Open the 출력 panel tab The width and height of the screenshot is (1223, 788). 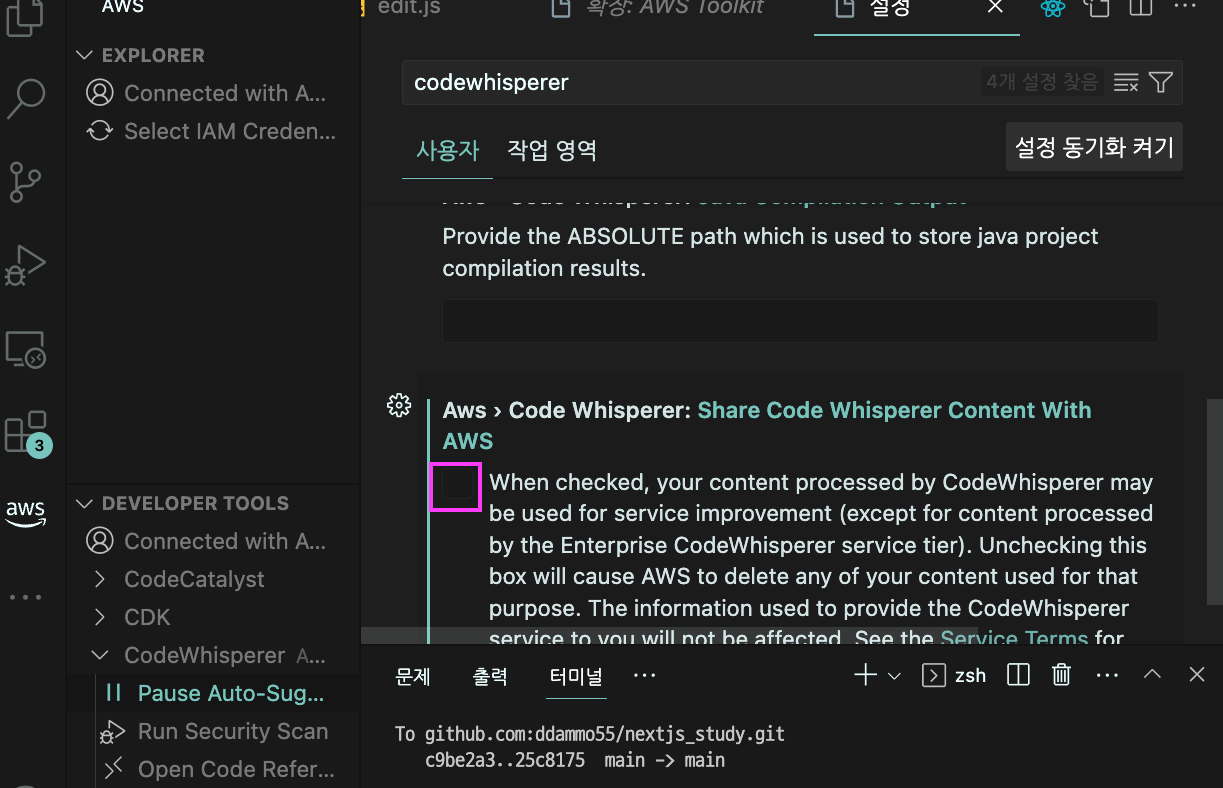pos(490,676)
